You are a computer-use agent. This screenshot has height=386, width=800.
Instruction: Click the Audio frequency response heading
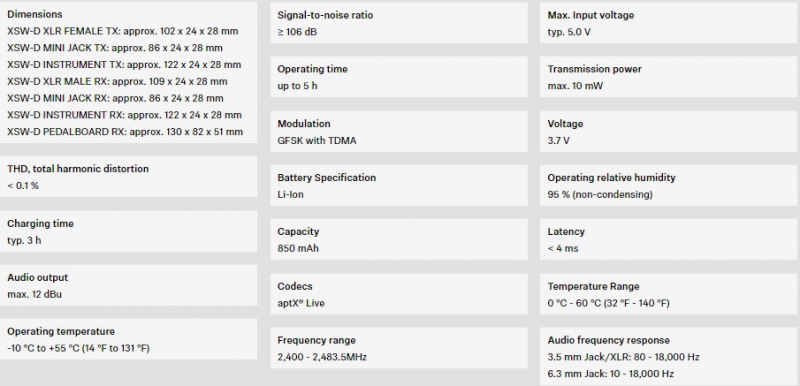(609, 340)
